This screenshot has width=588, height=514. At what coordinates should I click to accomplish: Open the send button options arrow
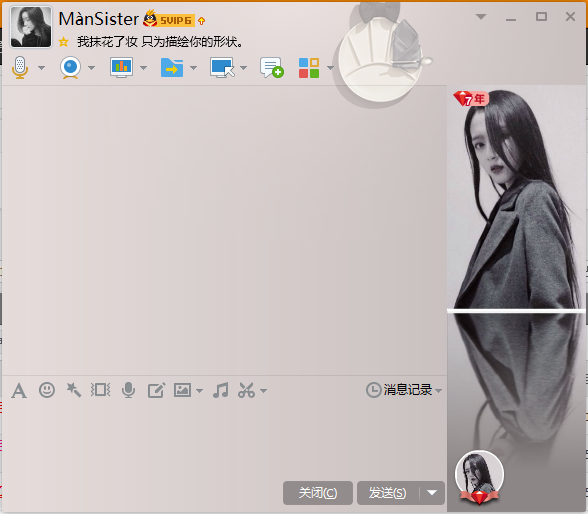pos(432,493)
